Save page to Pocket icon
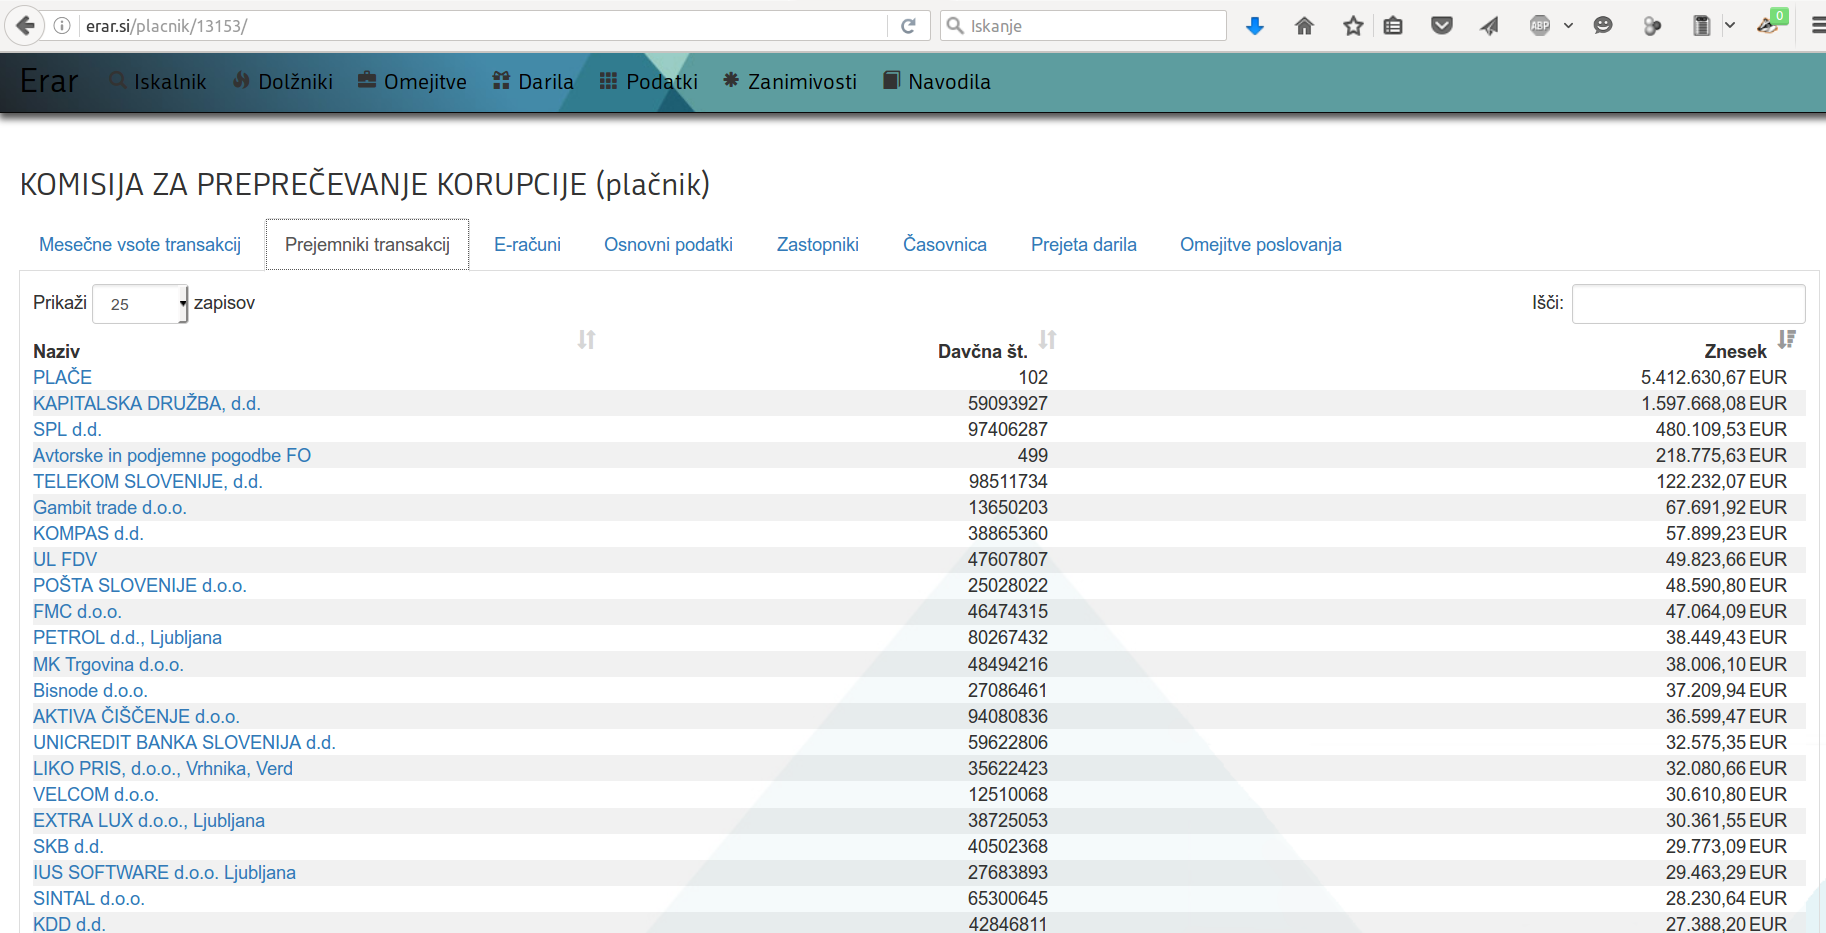 click(1442, 26)
